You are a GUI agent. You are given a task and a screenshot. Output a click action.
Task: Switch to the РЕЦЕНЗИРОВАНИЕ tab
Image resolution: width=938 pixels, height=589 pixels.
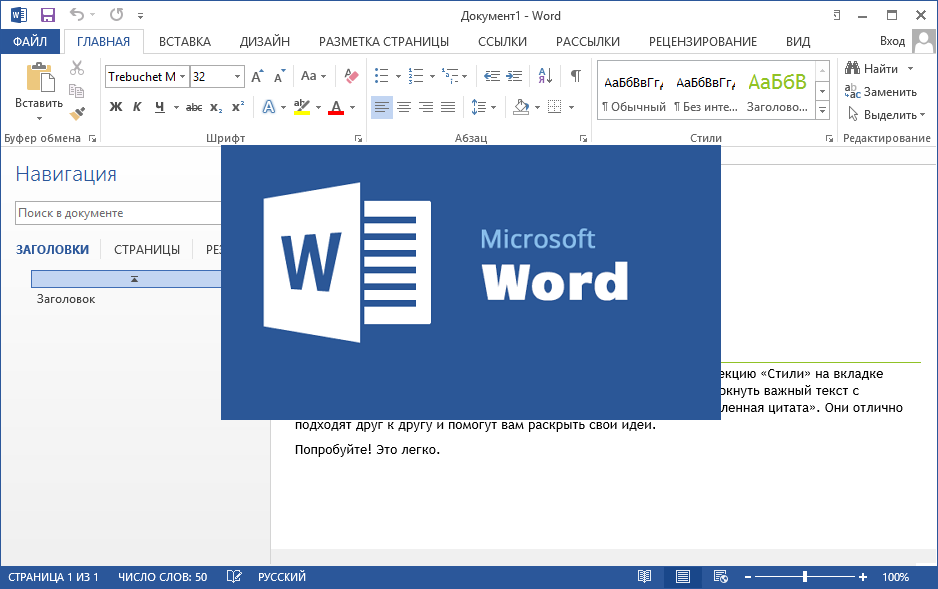(x=703, y=41)
